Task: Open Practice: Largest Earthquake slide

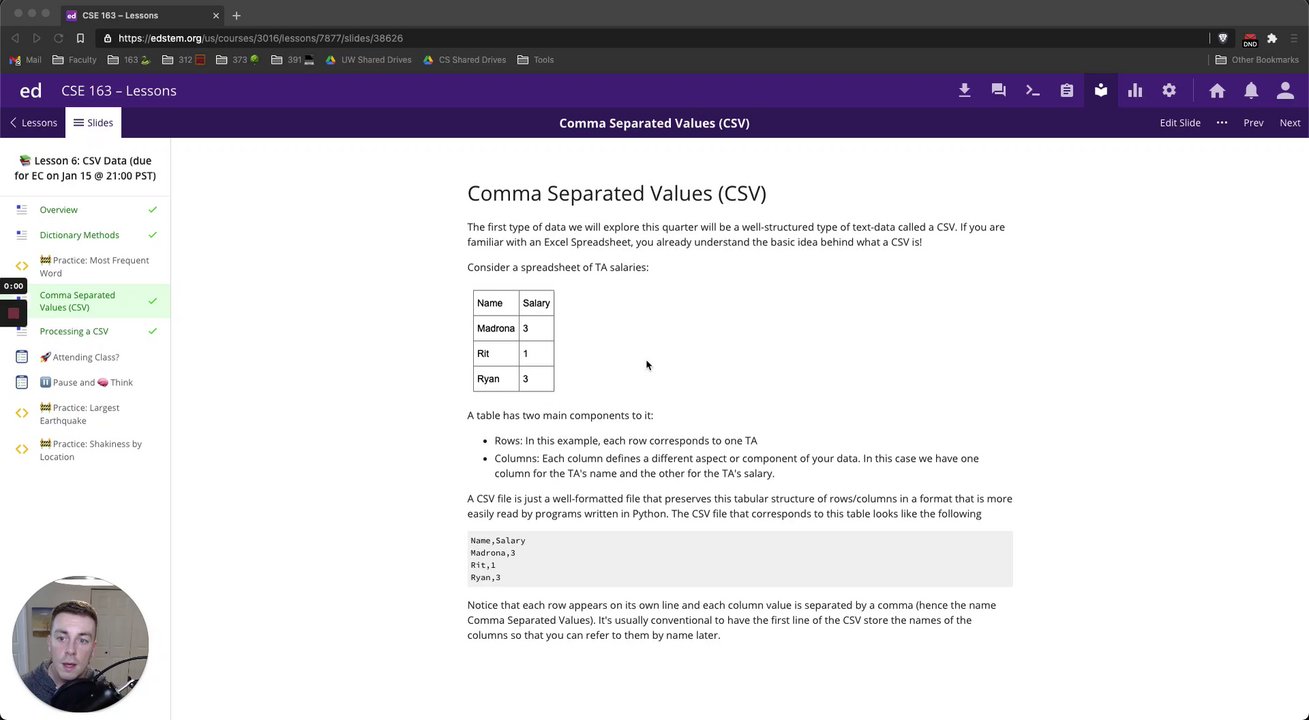Action: coord(79,414)
